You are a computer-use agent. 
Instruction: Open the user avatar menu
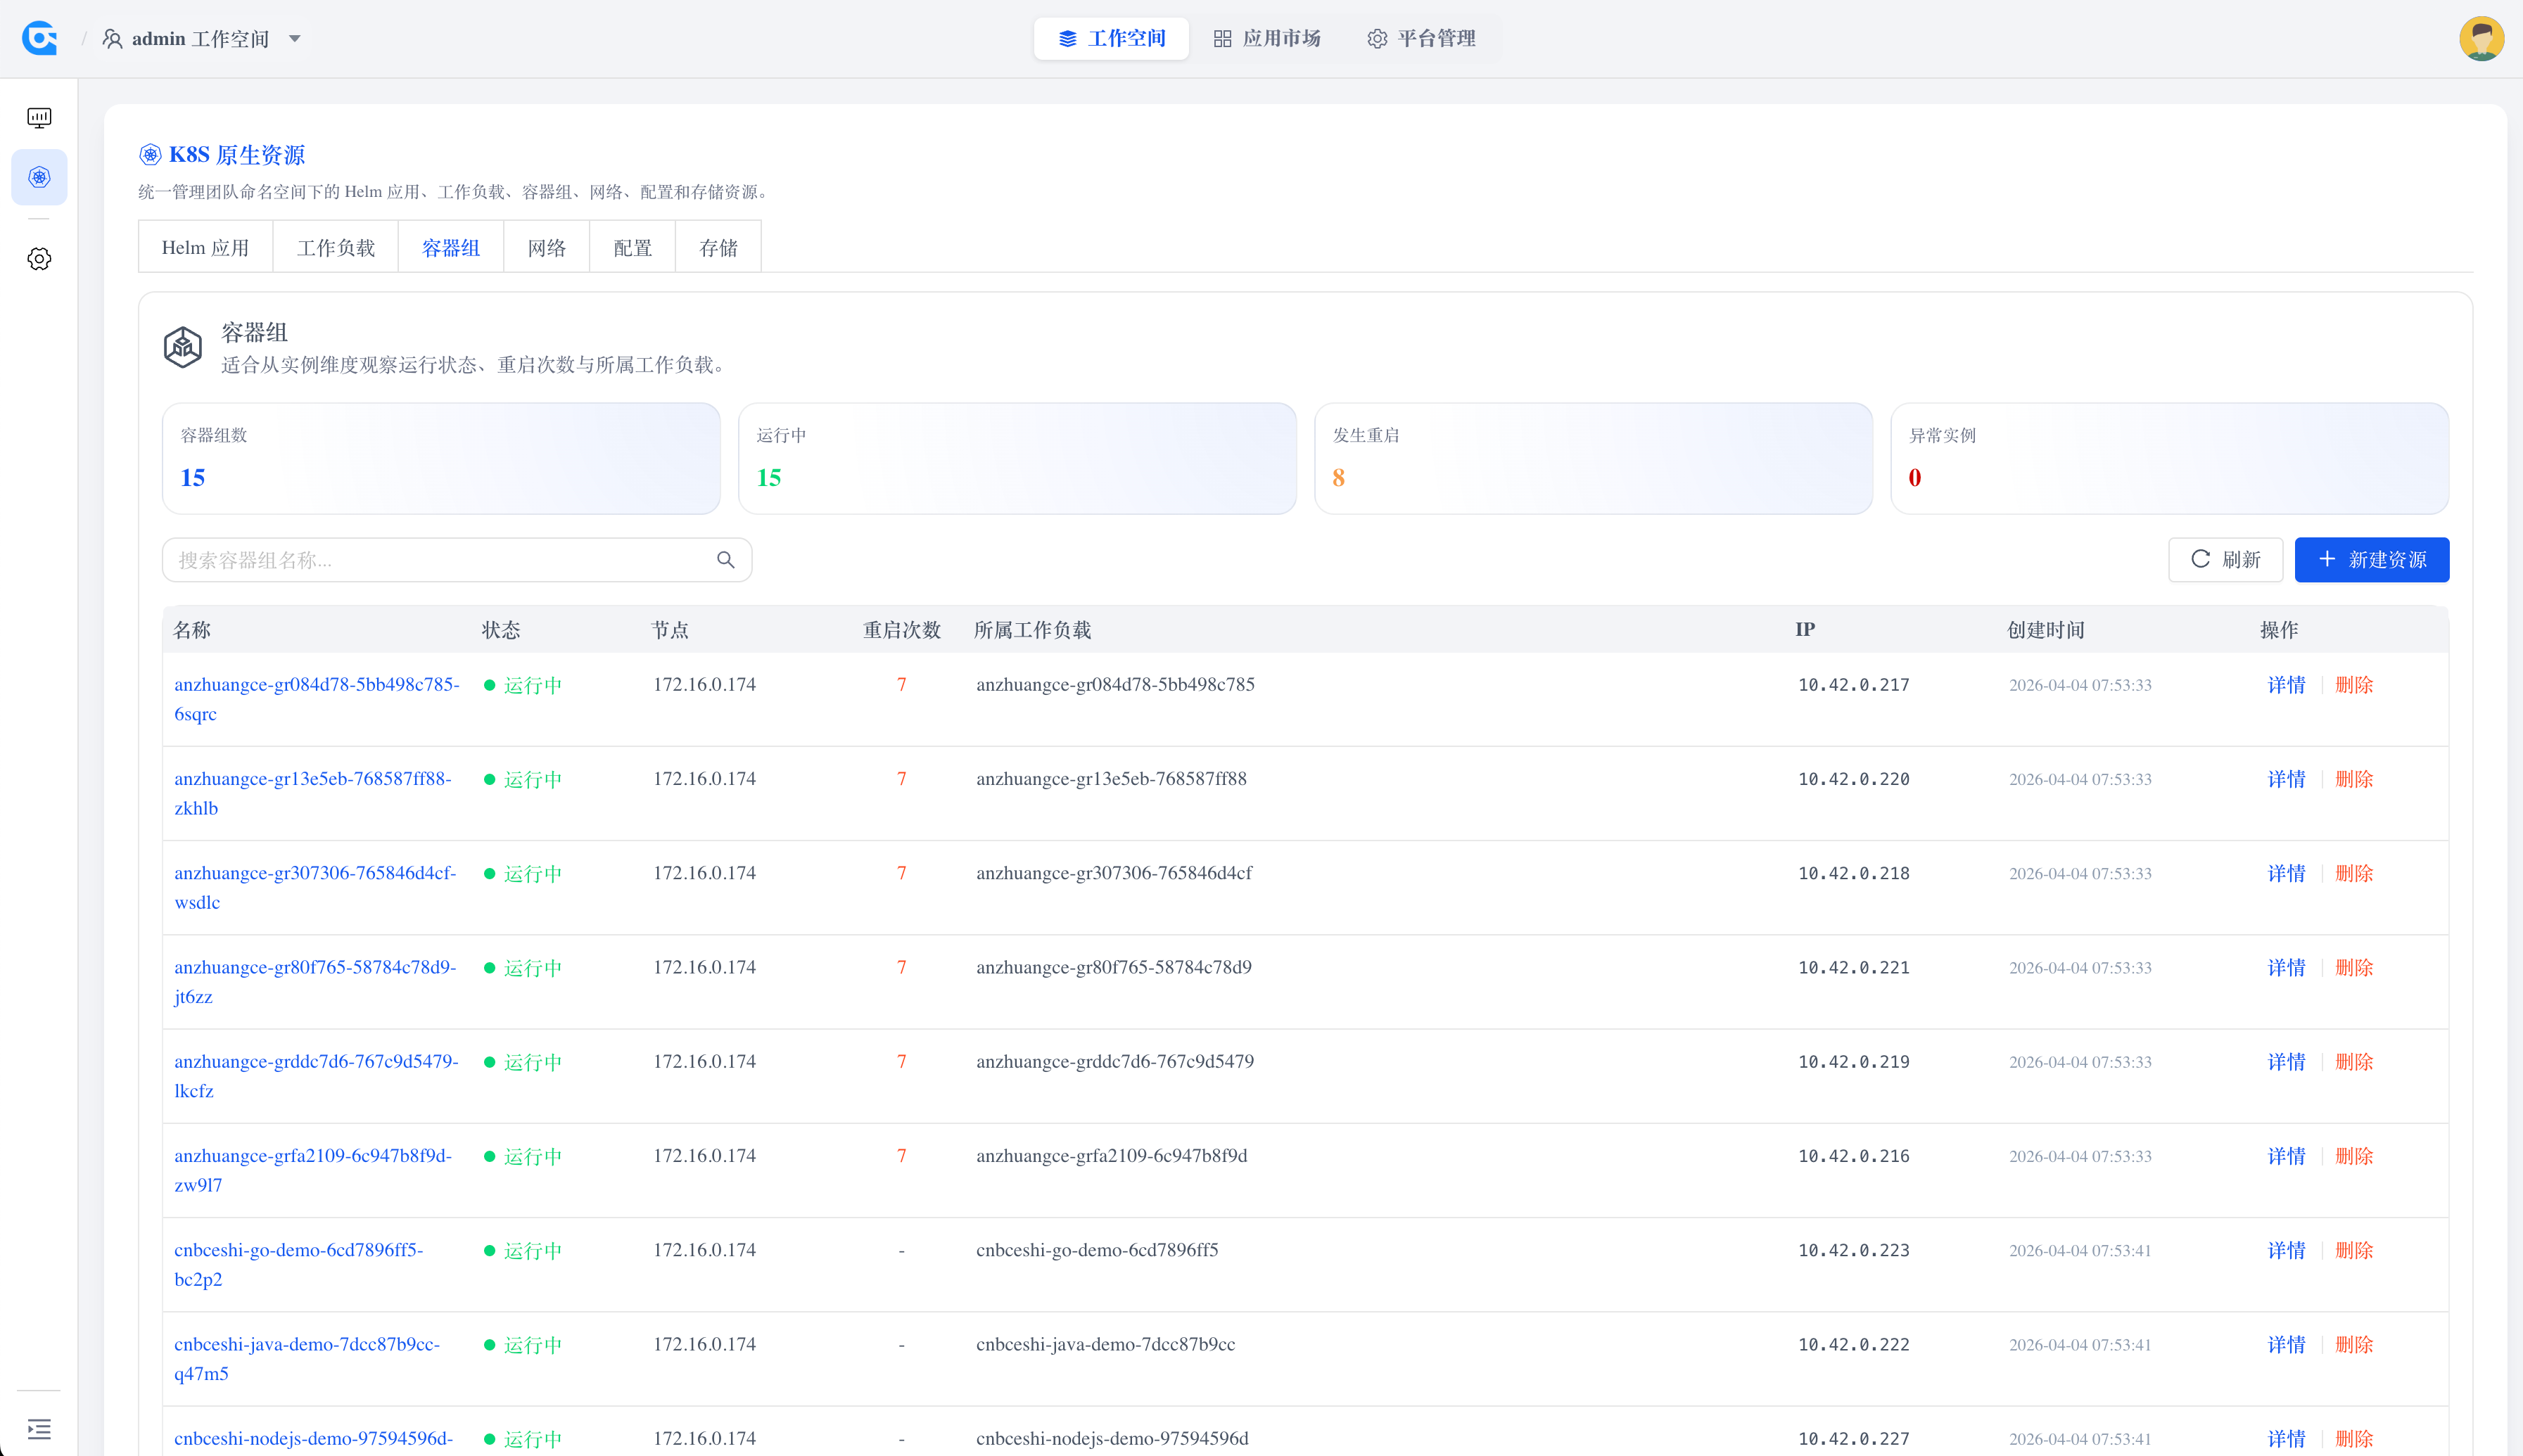point(2481,39)
